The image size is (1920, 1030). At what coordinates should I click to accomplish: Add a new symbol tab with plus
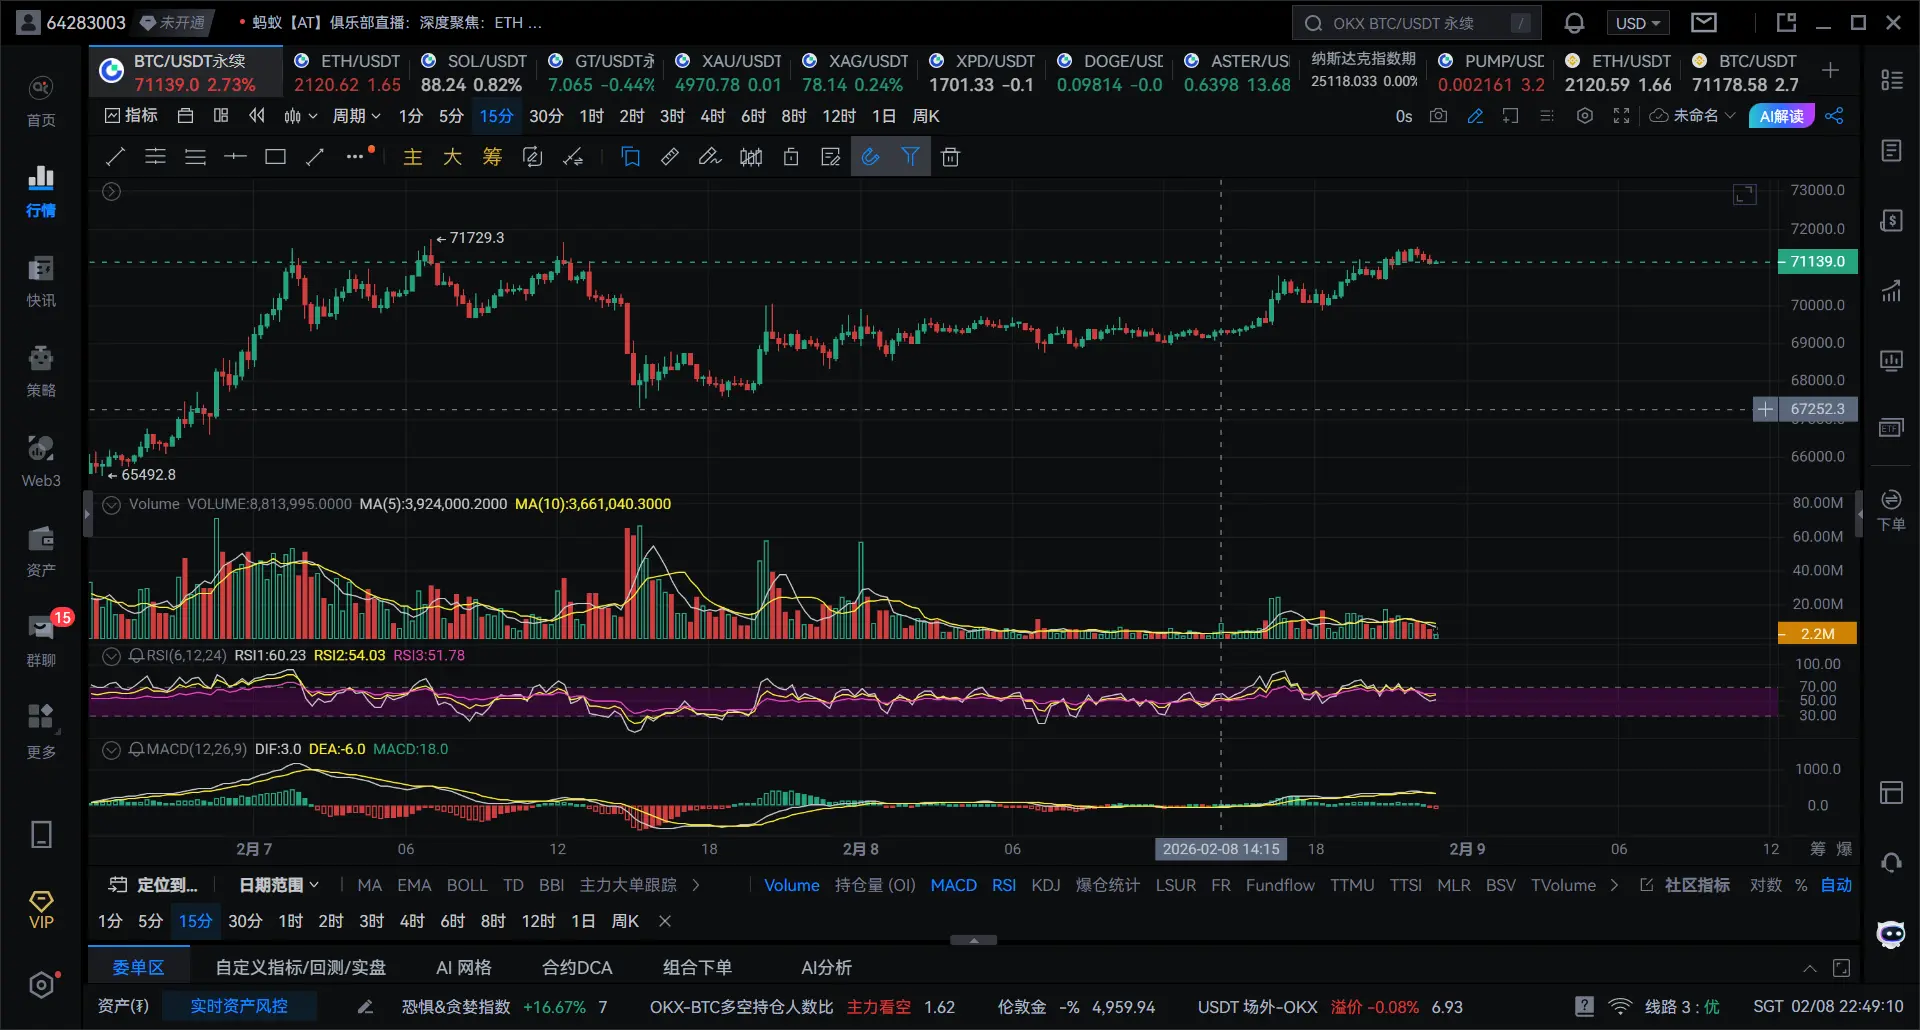click(1830, 70)
